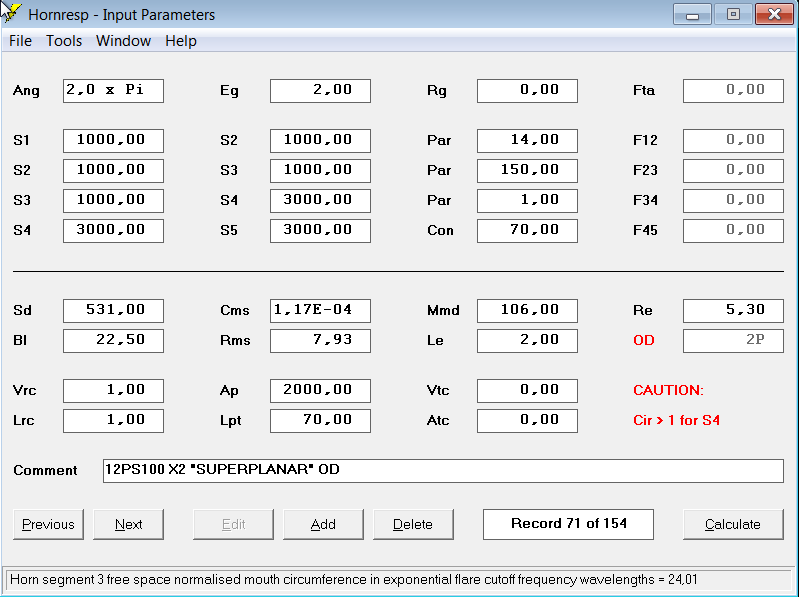Image resolution: width=799 pixels, height=597 pixels.
Task: Click the Par label beside 14,00
Action: click(x=439, y=141)
